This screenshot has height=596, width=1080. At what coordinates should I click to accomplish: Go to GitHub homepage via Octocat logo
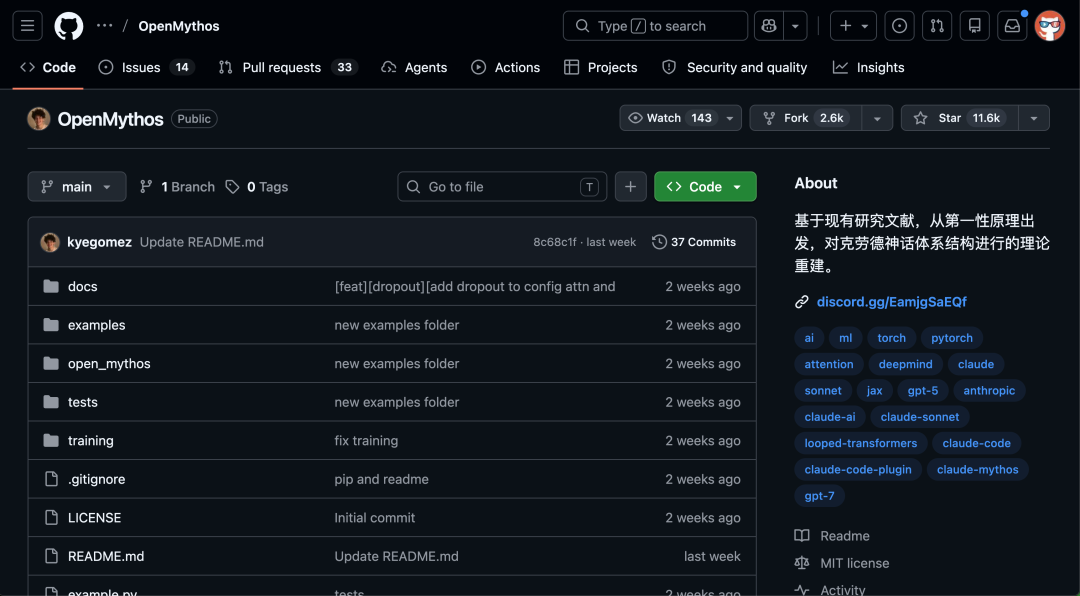click(x=69, y=26)
